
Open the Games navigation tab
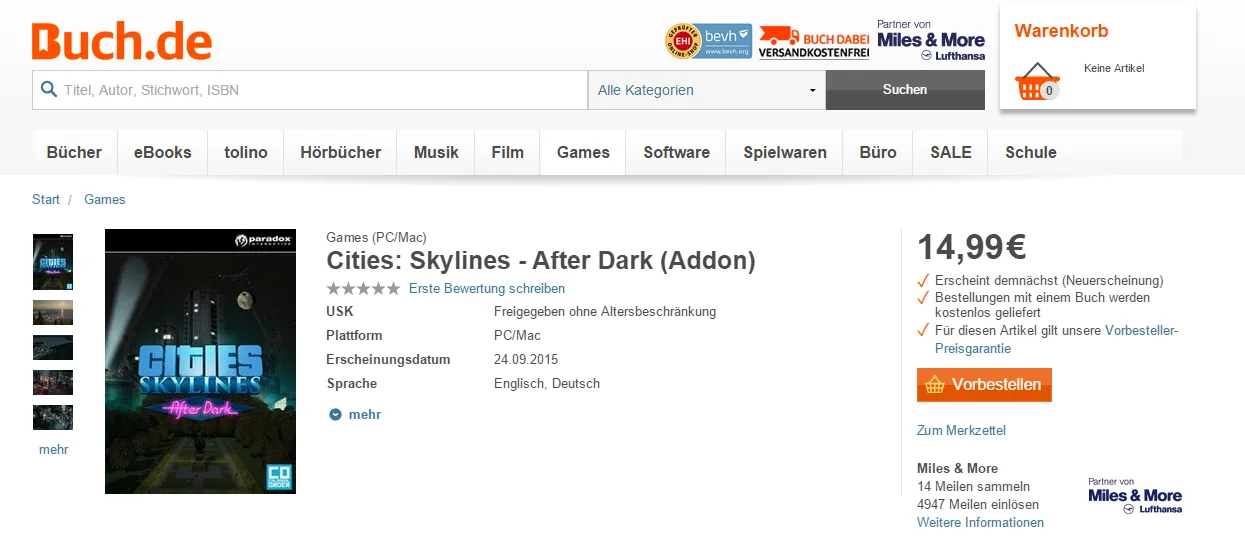(583, 153)
